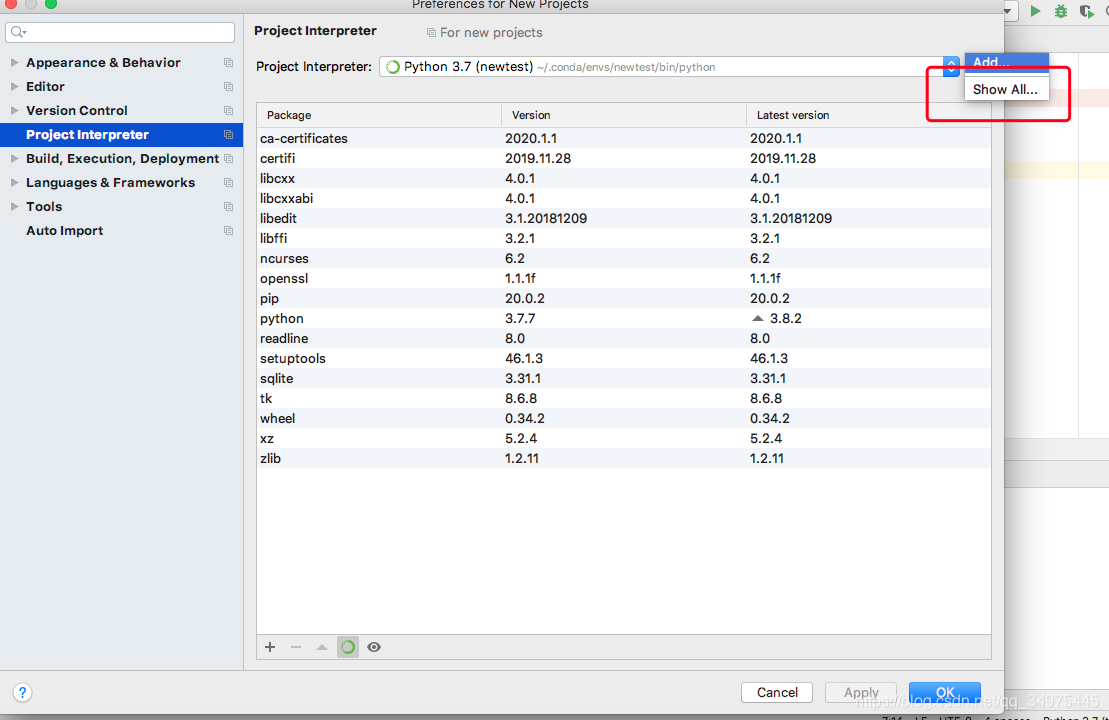Select the sqlite package row

(624, 378)
